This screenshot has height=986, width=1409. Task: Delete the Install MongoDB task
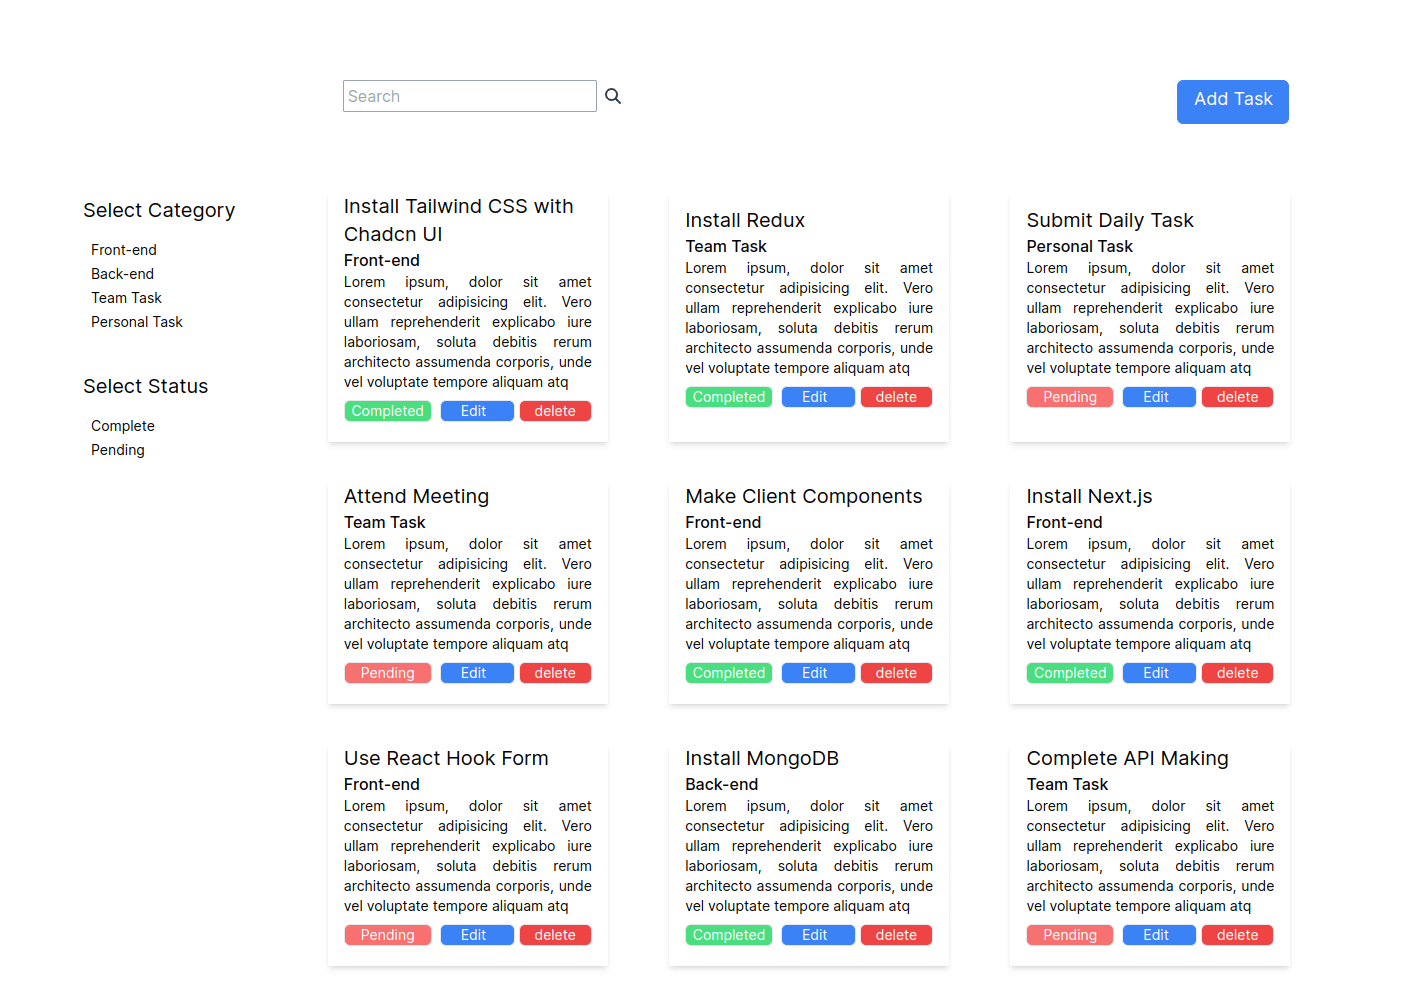pyautogui.click(x=896, y=935)
